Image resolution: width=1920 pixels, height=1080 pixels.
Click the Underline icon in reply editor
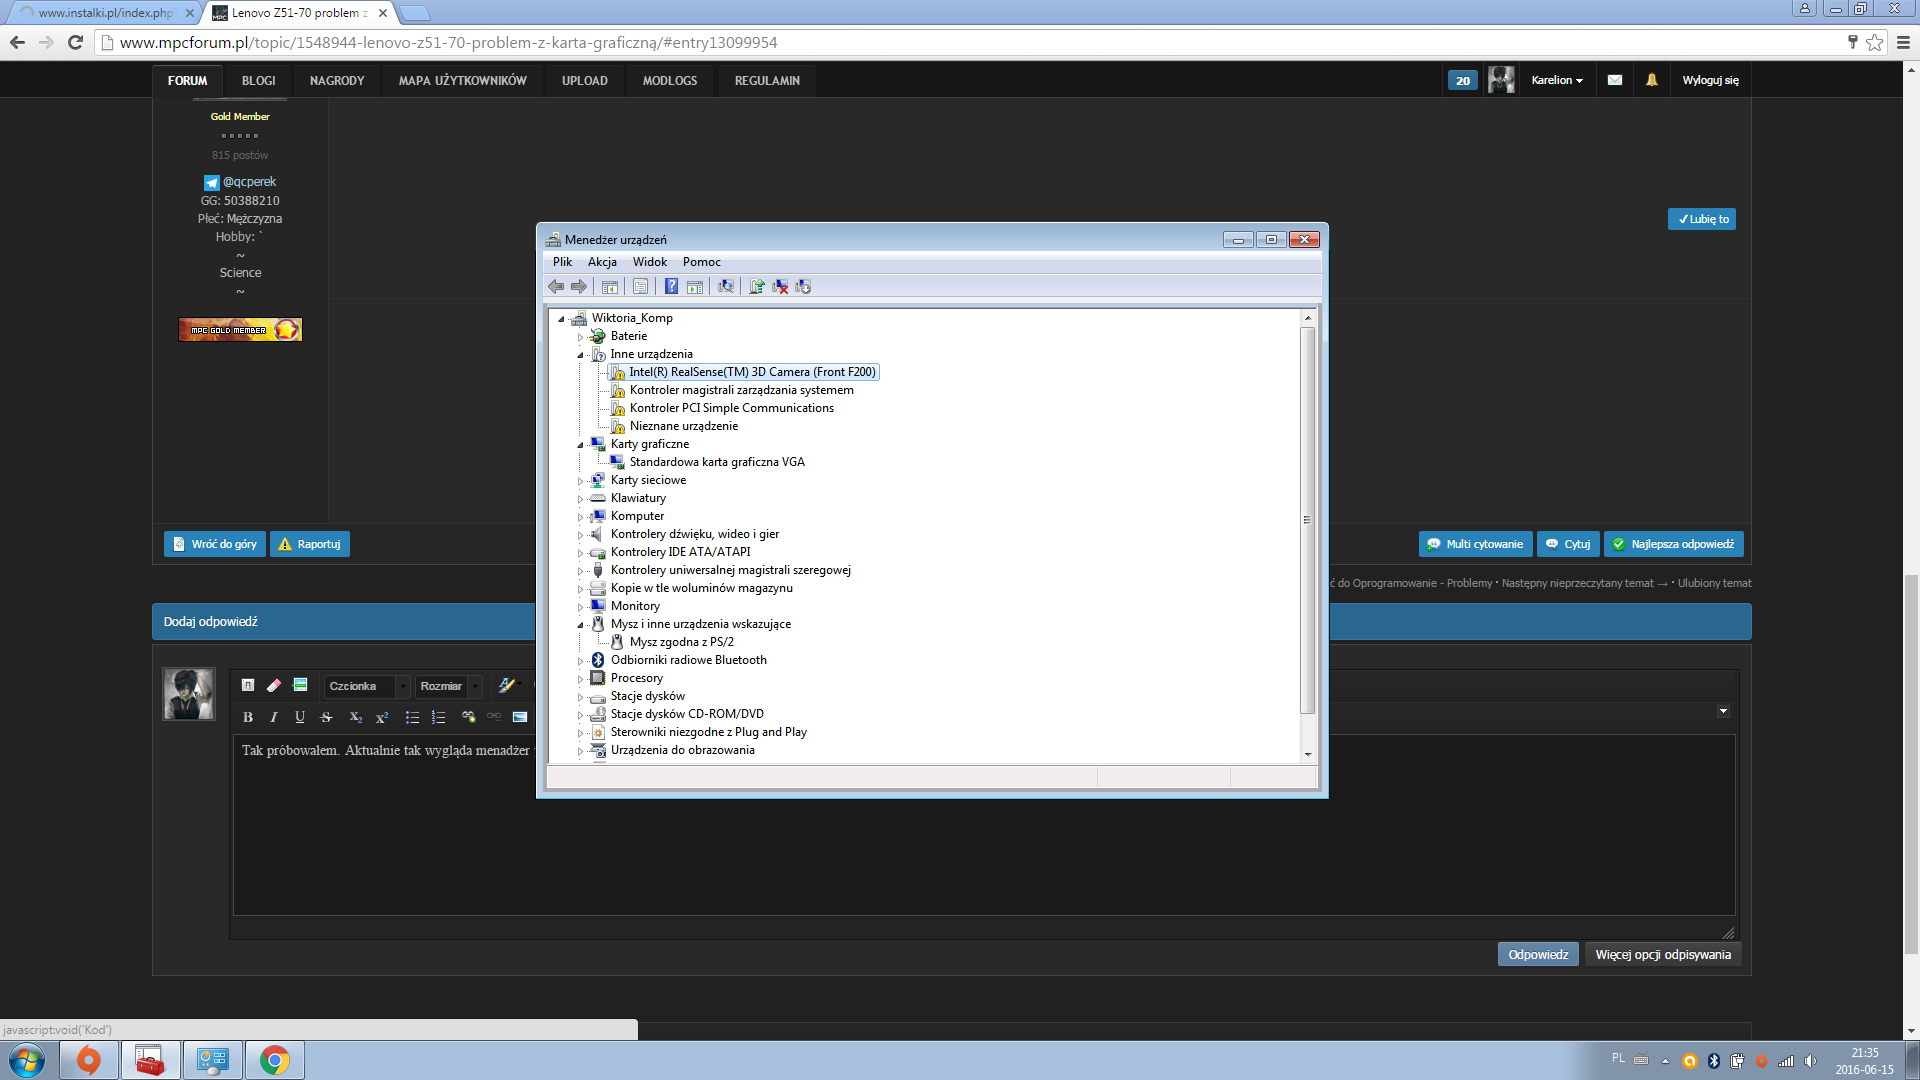click(x=300, y=717)
